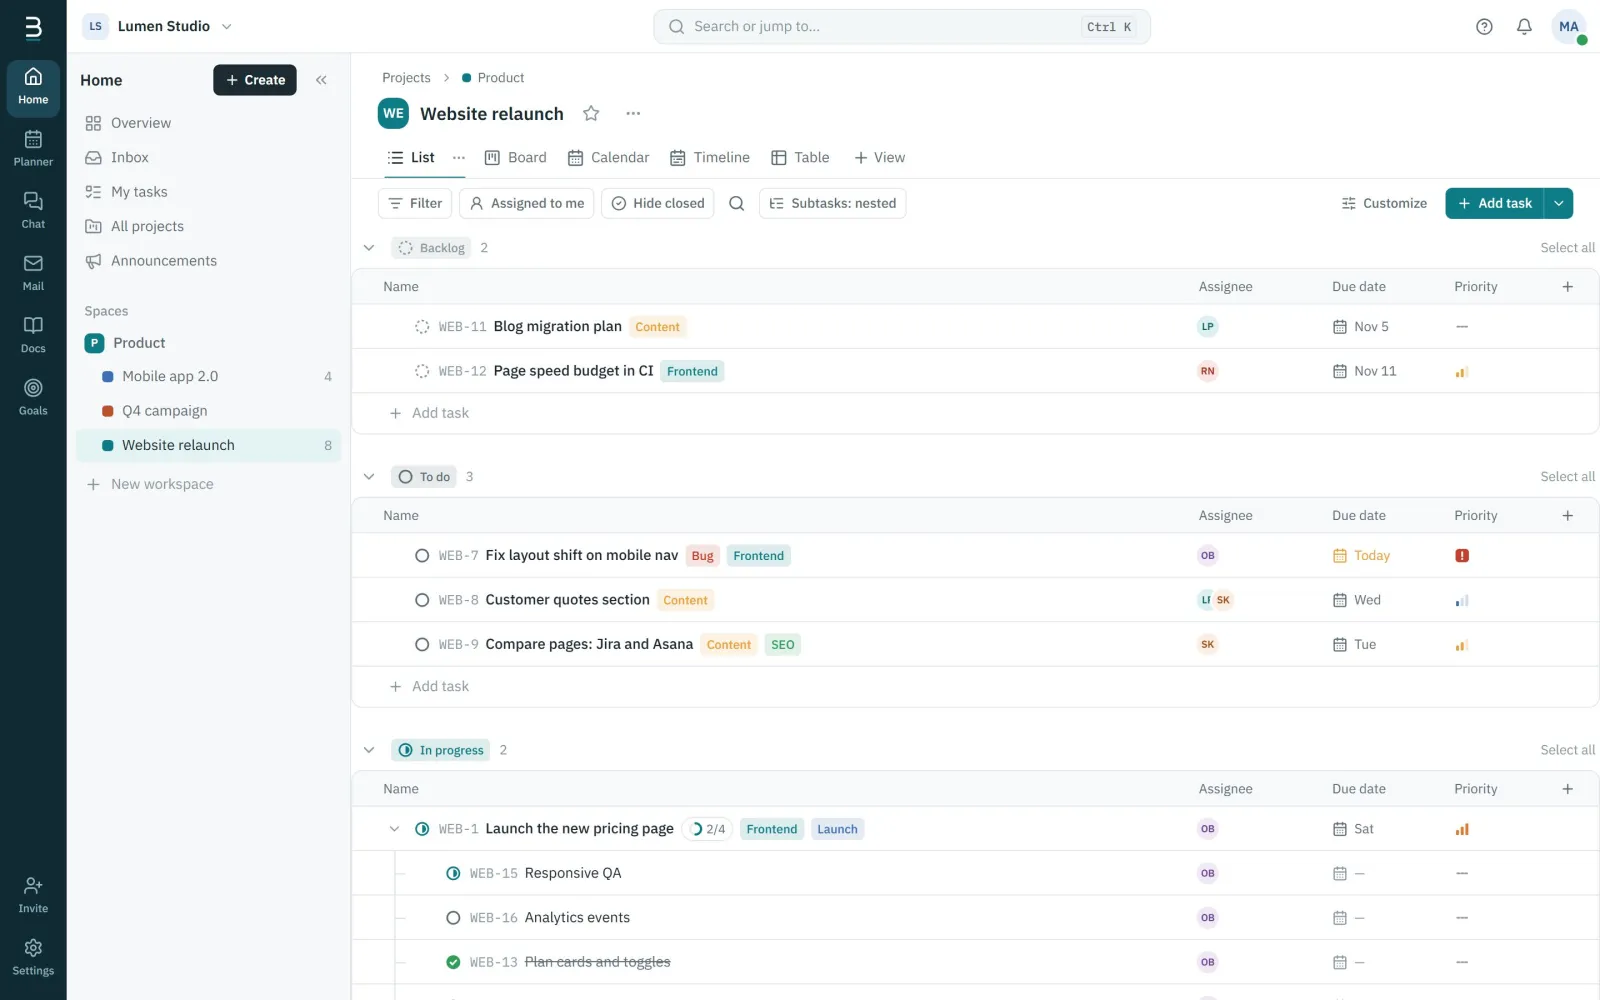Click the search icon in task toolbar
Image resolution: width=1600 pixels, height=1000 pixels.
pyautogui.click(x=737, y=203)
